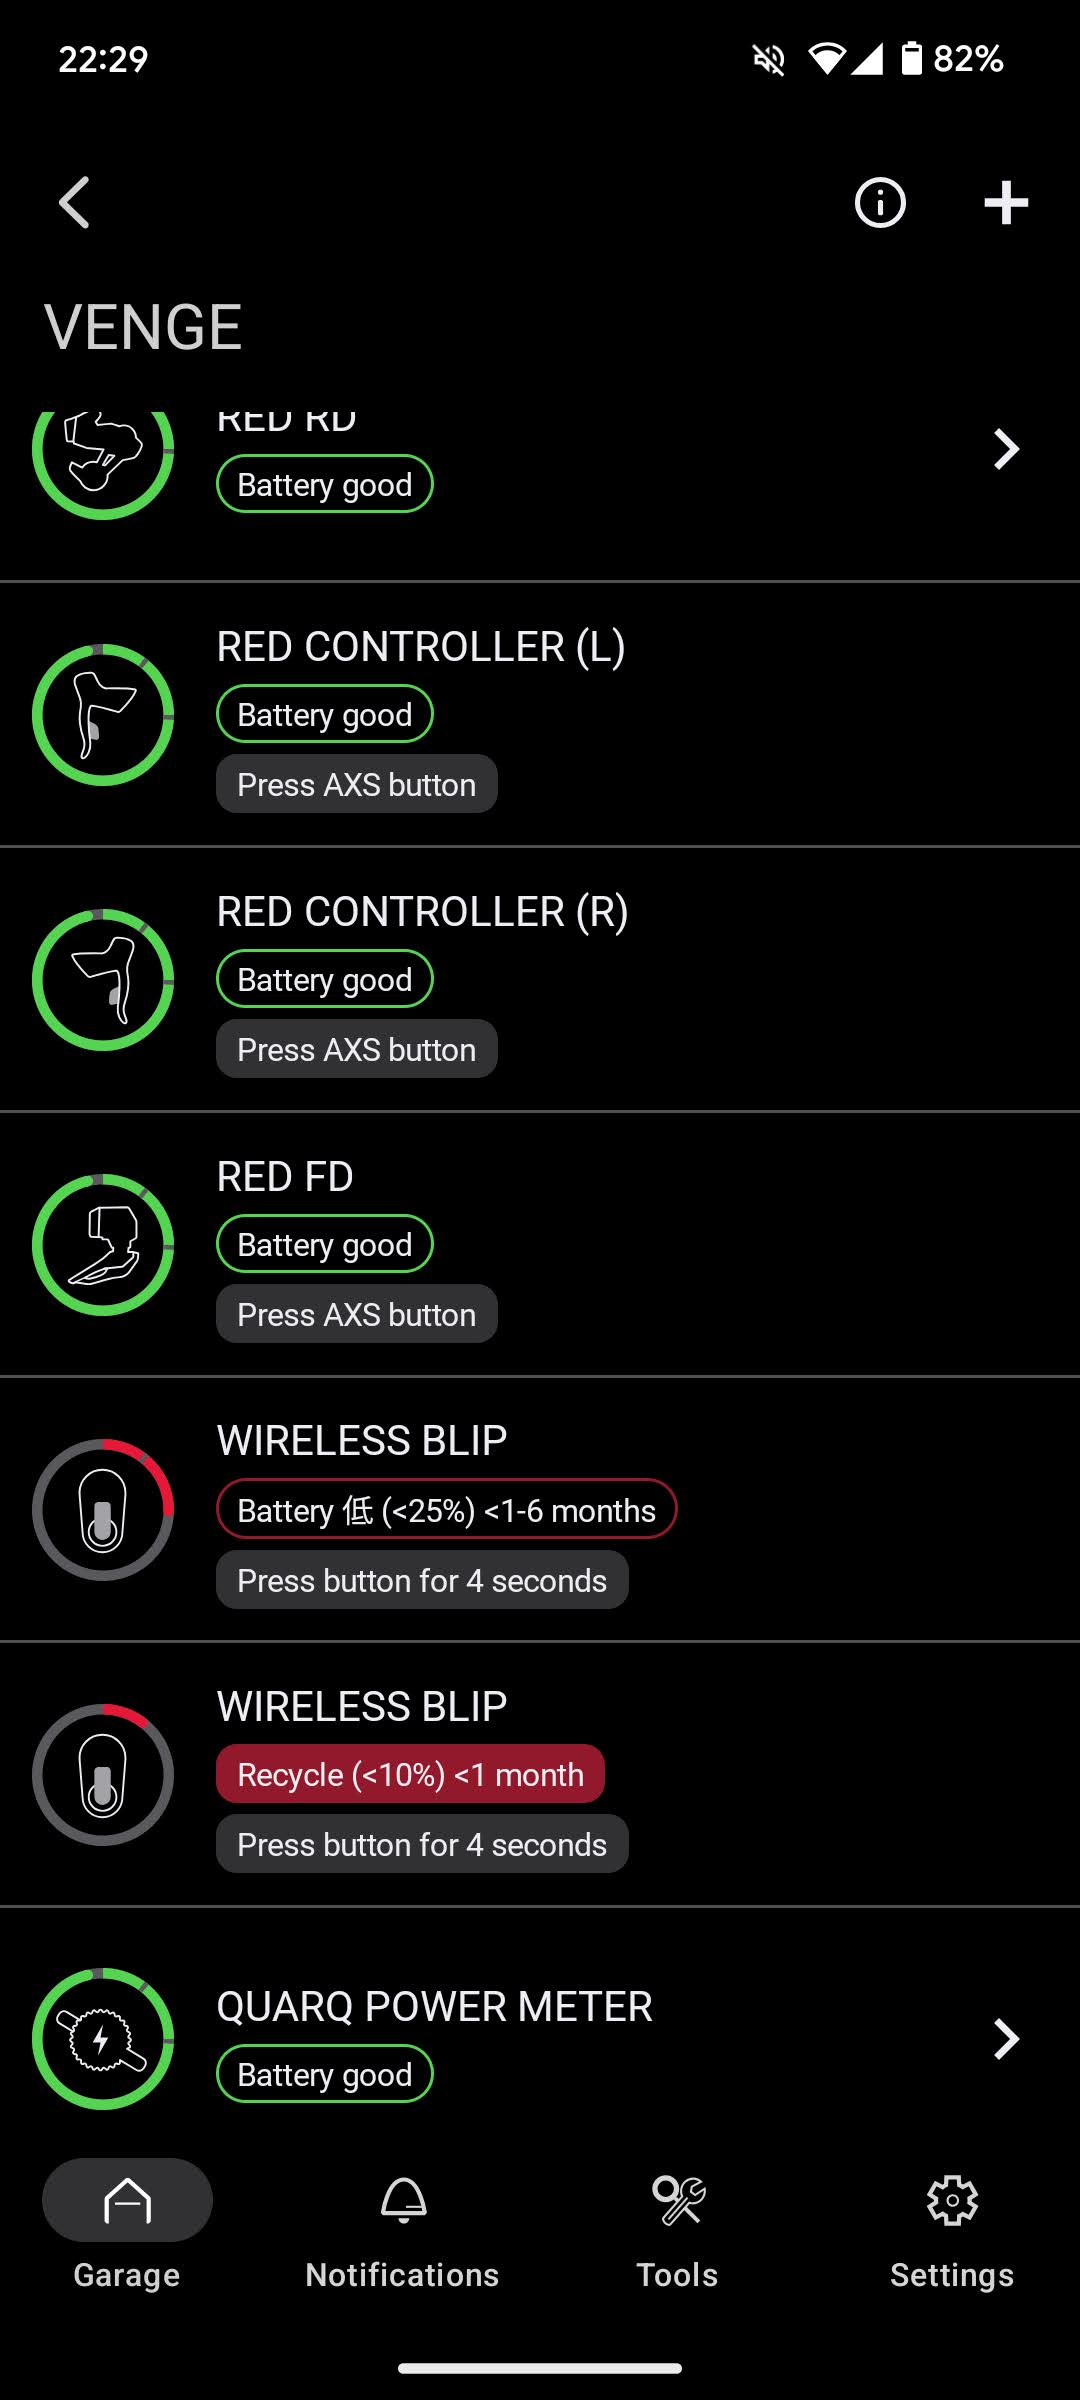Tap the Recycle (<10%) <1 month badge

tap(410, 1774)
